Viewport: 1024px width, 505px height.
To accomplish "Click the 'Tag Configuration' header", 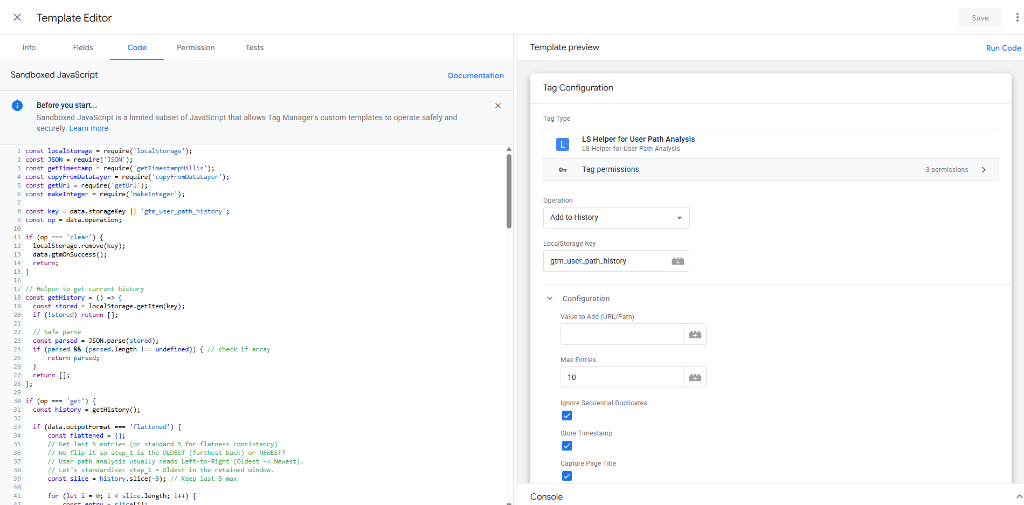I will coord(578,88).
